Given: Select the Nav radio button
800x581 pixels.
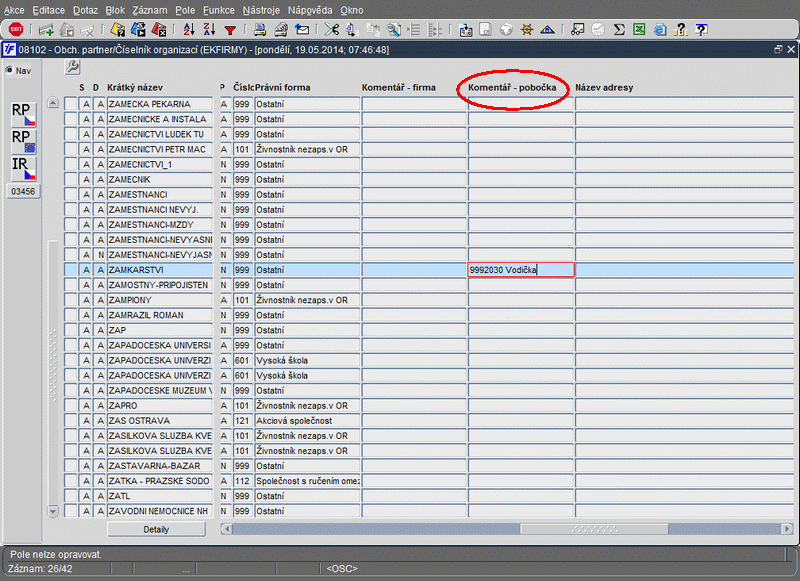Looking at the screenshot, I should 9,70.
